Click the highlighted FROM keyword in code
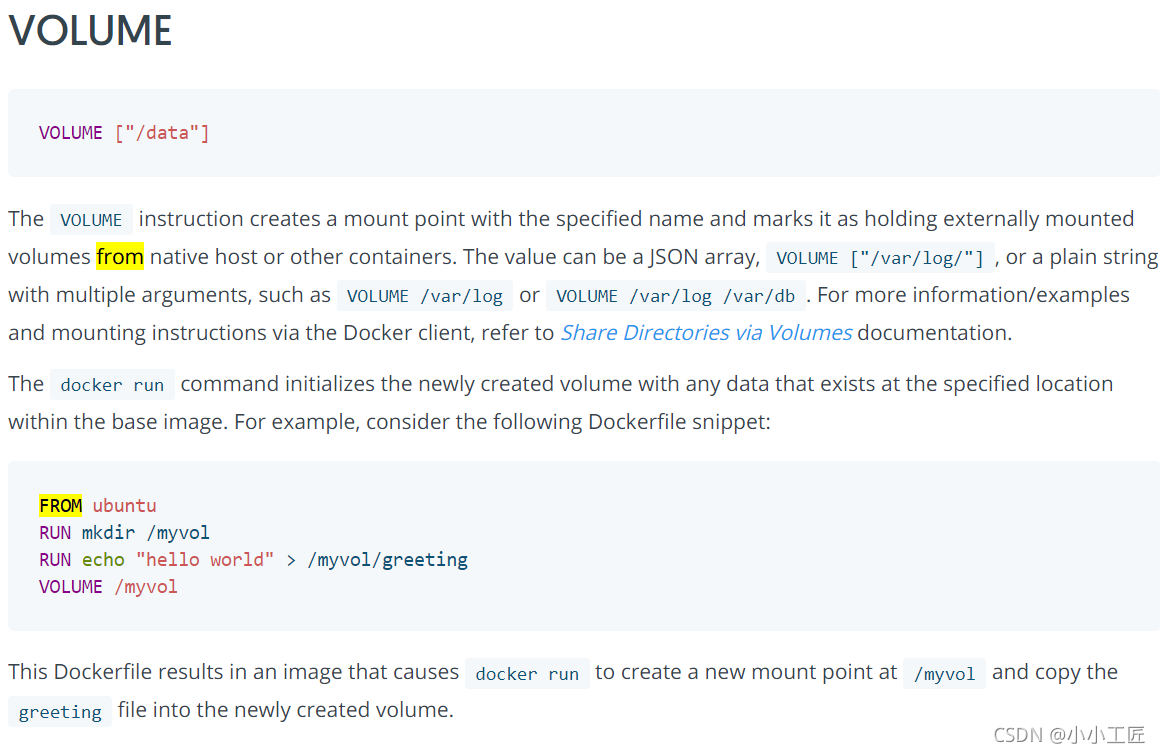 pos(61,506)
